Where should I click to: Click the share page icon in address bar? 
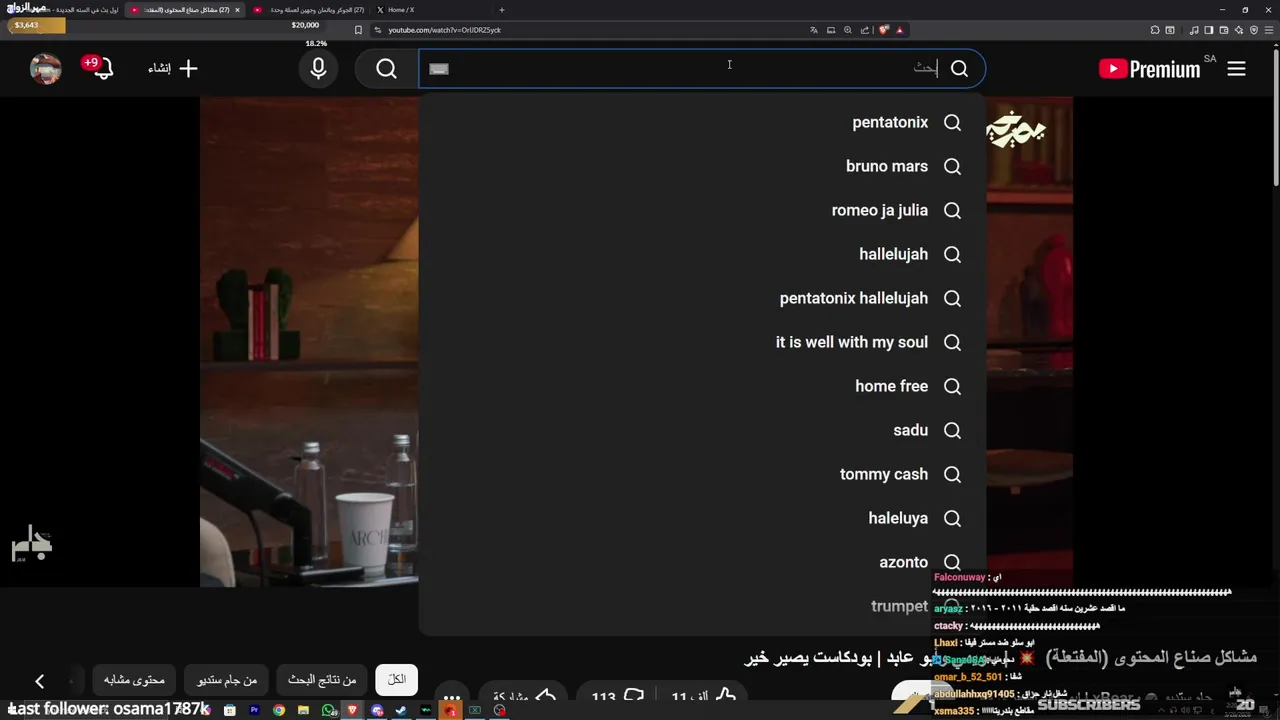865,30
